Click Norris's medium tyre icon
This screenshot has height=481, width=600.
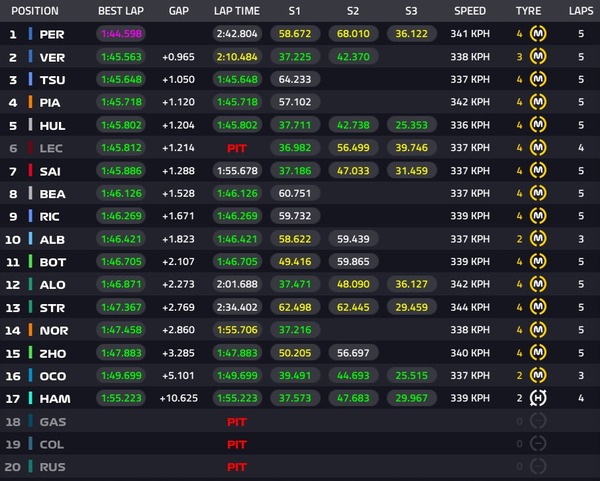(x=538, y=330)
